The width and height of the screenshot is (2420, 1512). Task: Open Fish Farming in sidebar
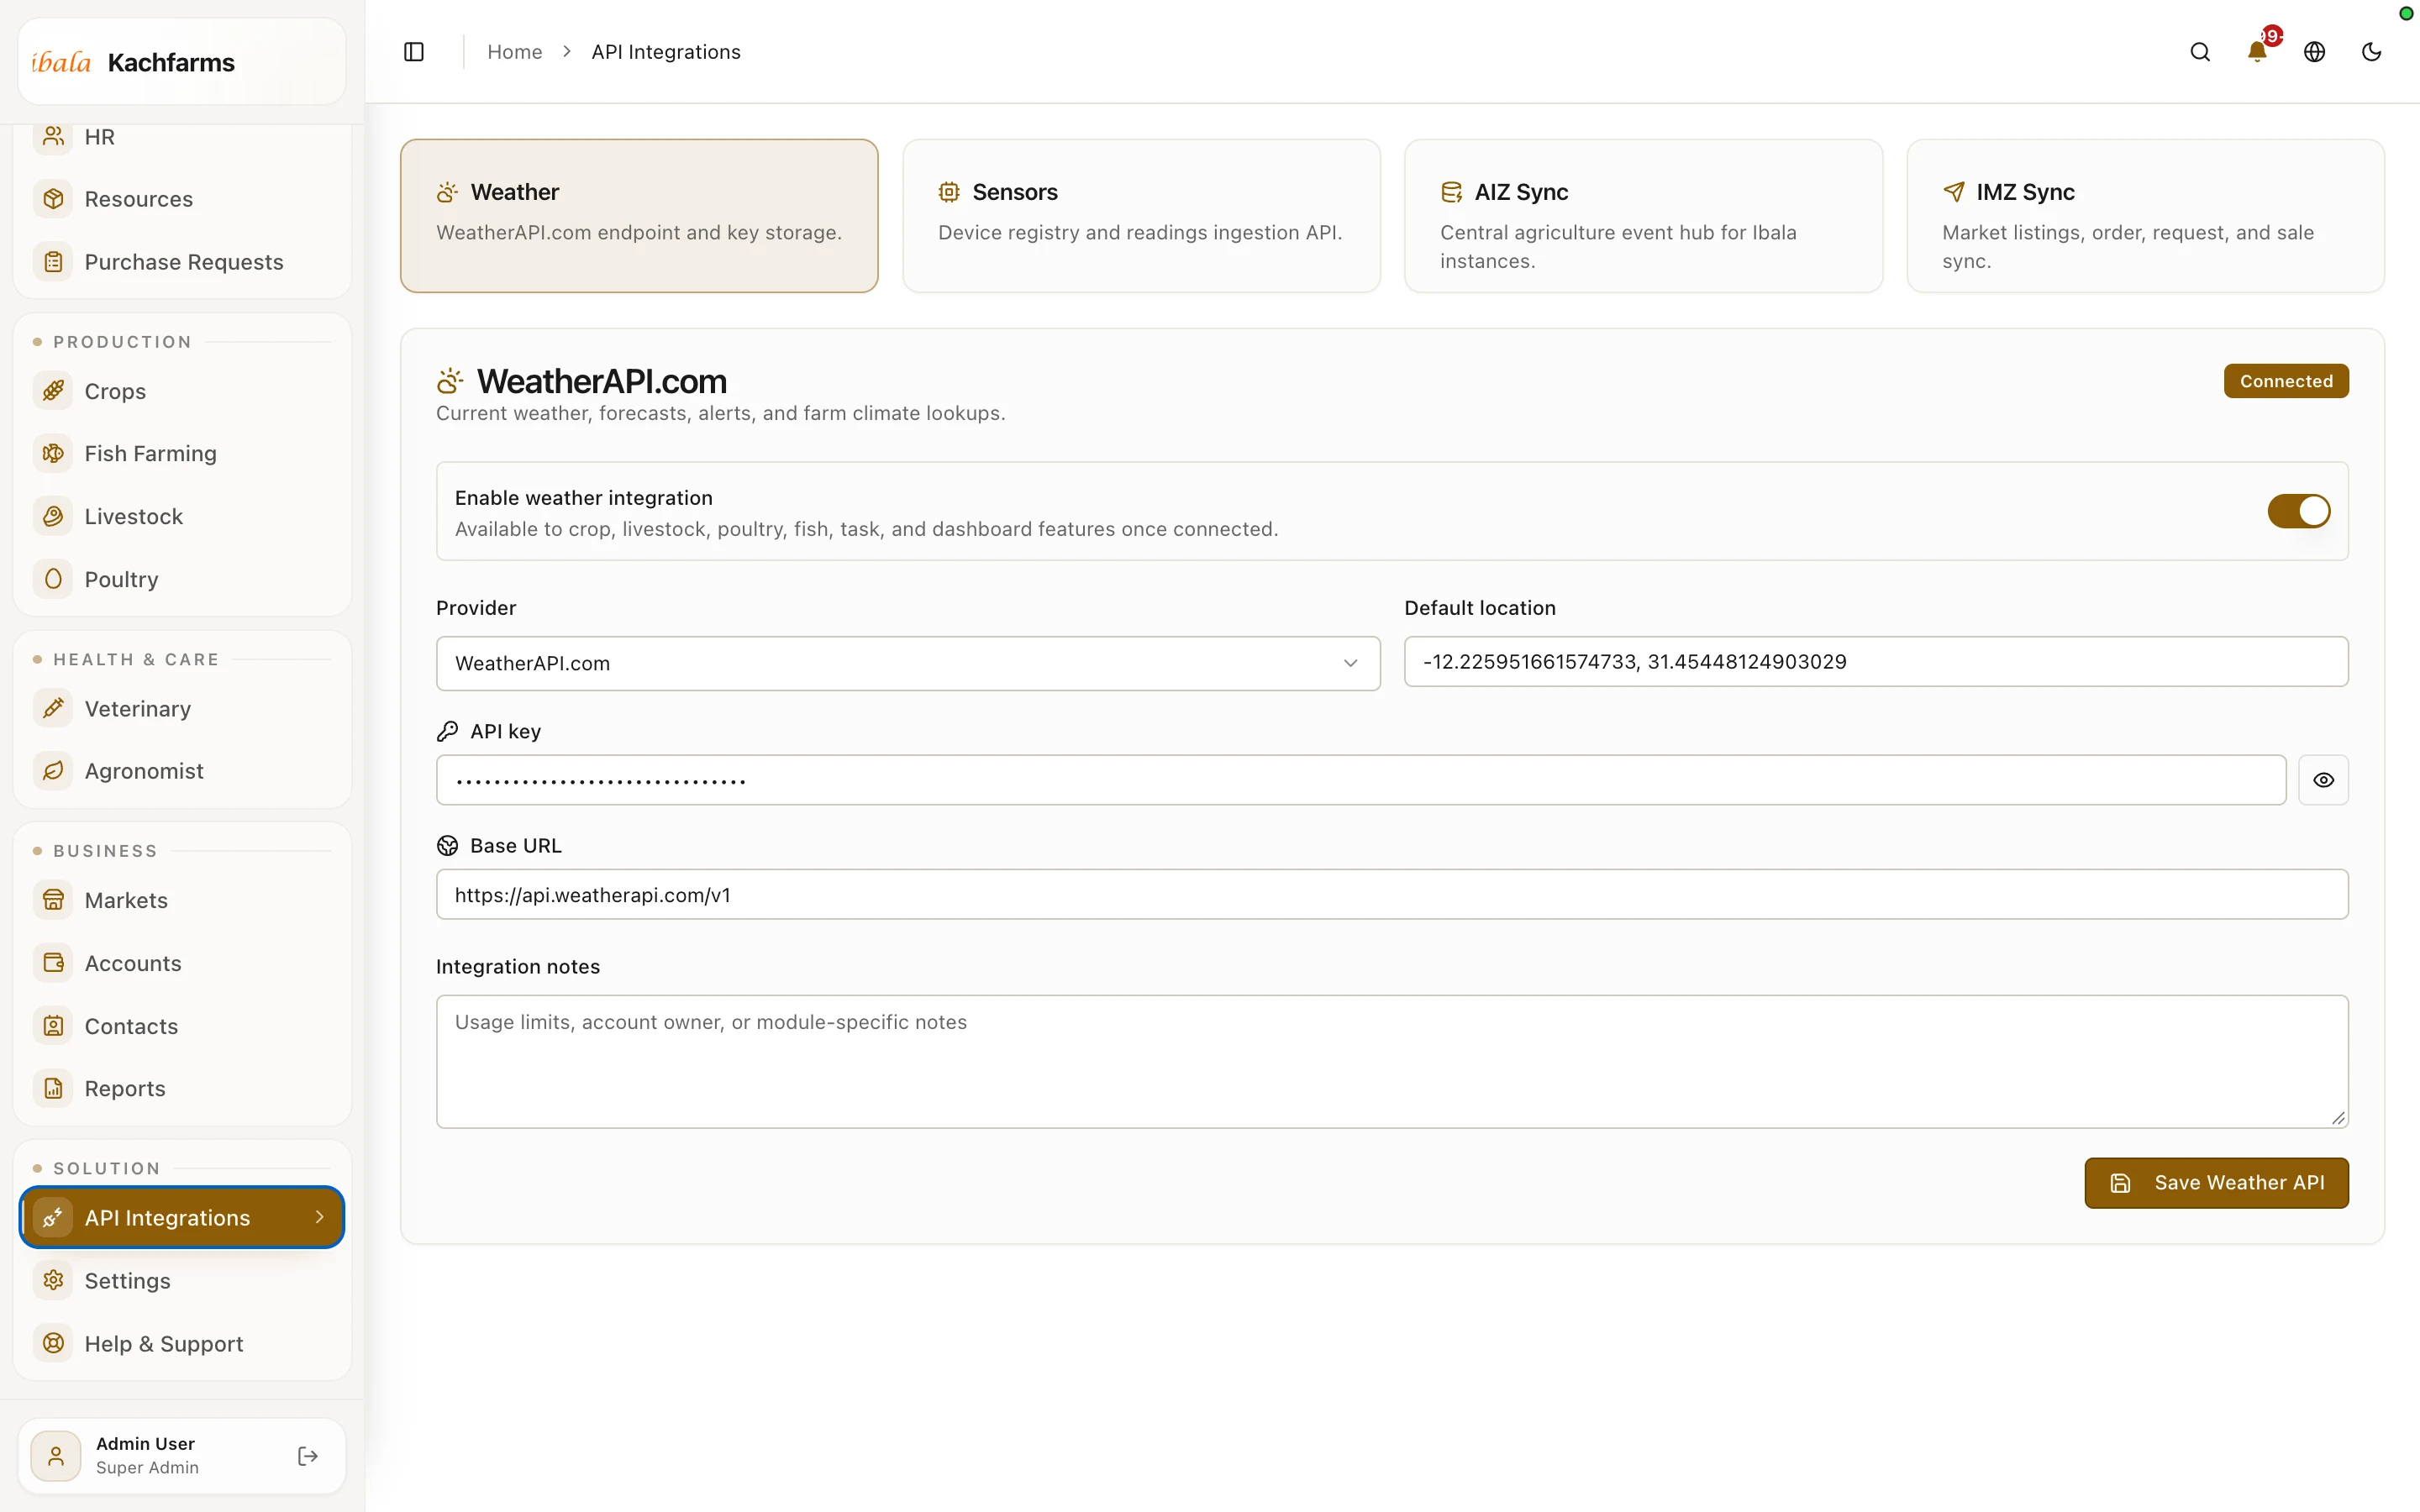(x=182, y=454)
